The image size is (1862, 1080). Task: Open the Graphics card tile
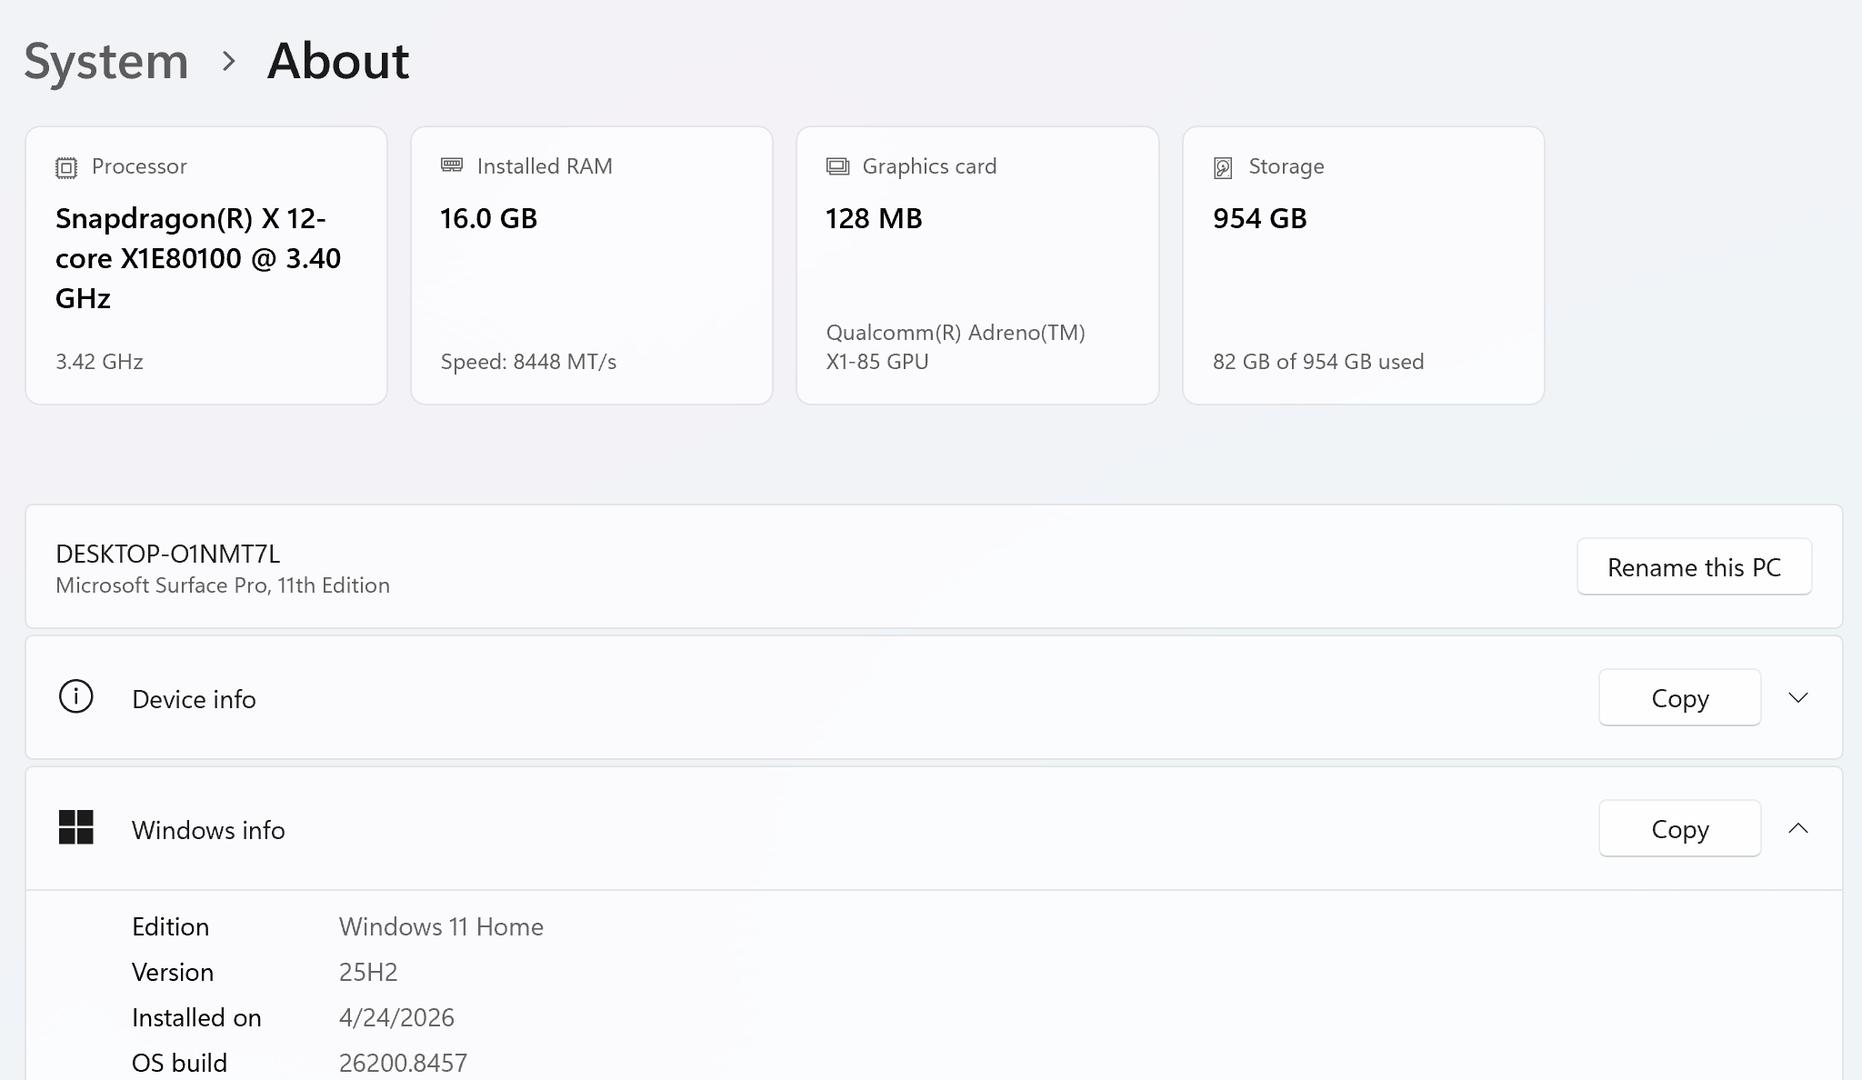978,265
